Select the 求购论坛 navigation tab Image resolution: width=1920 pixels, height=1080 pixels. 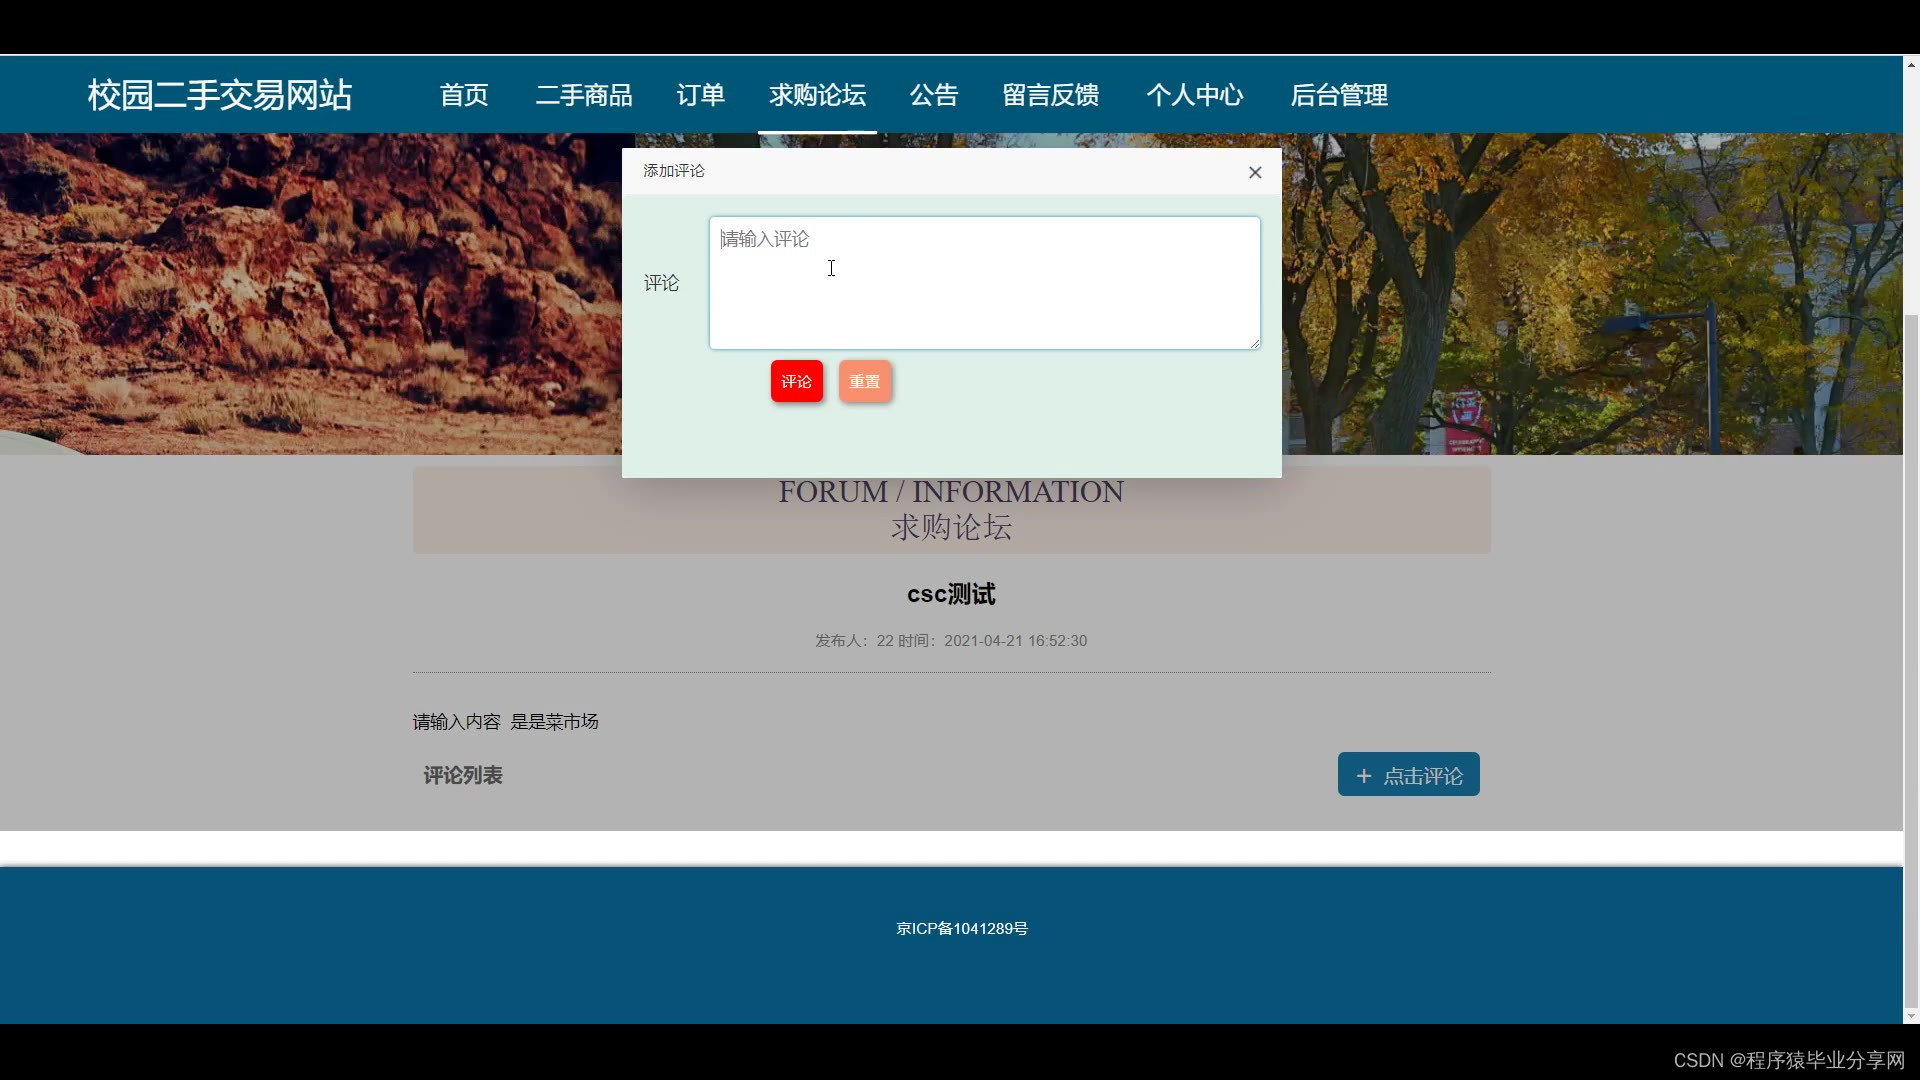817,95
